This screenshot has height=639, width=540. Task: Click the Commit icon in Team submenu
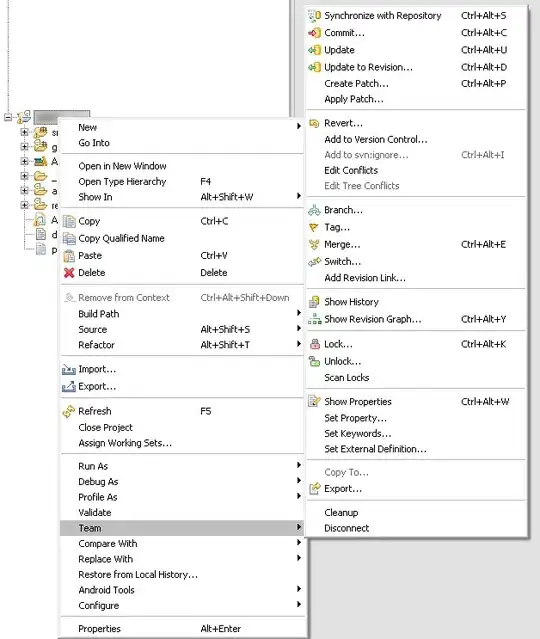click(315, 33)
